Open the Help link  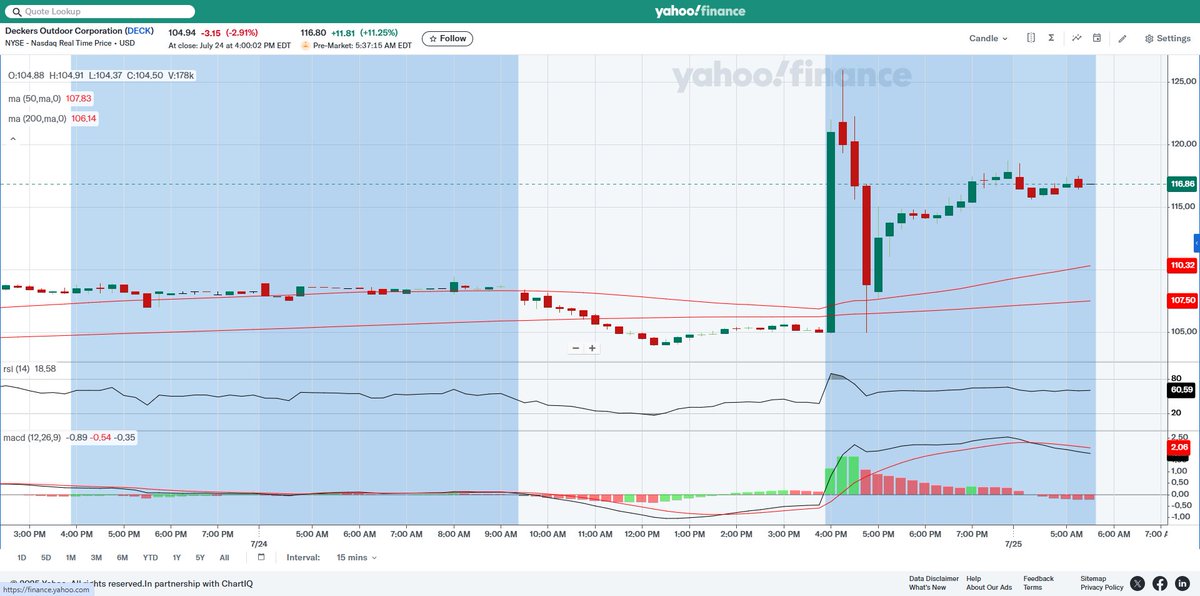click(x=974, y=578)
